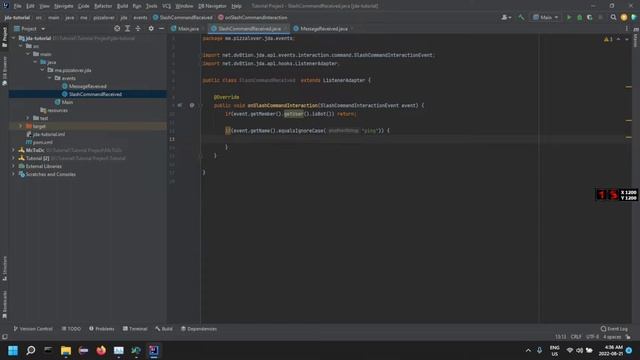The height and width of the screenshot is (360, 640).
Task: Open the Project view selector dropdown
Action: tap(29, 29)
